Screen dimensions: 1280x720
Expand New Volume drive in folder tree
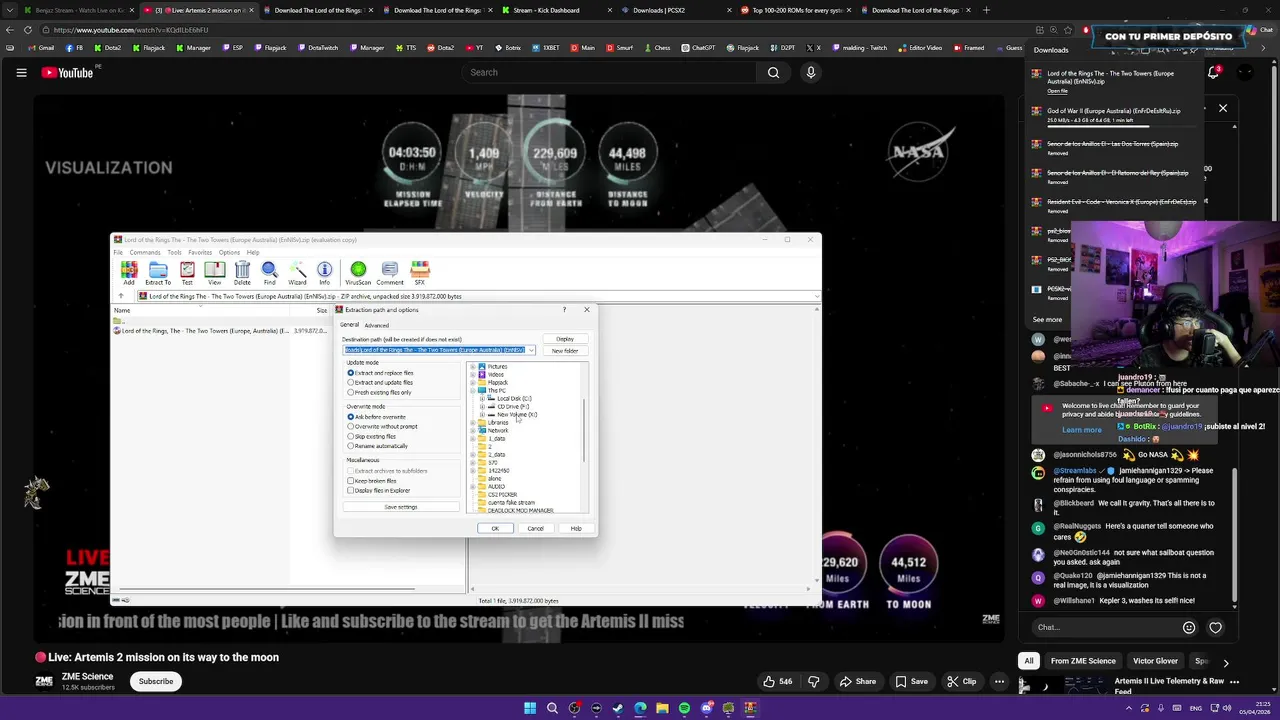coord(482,415)
